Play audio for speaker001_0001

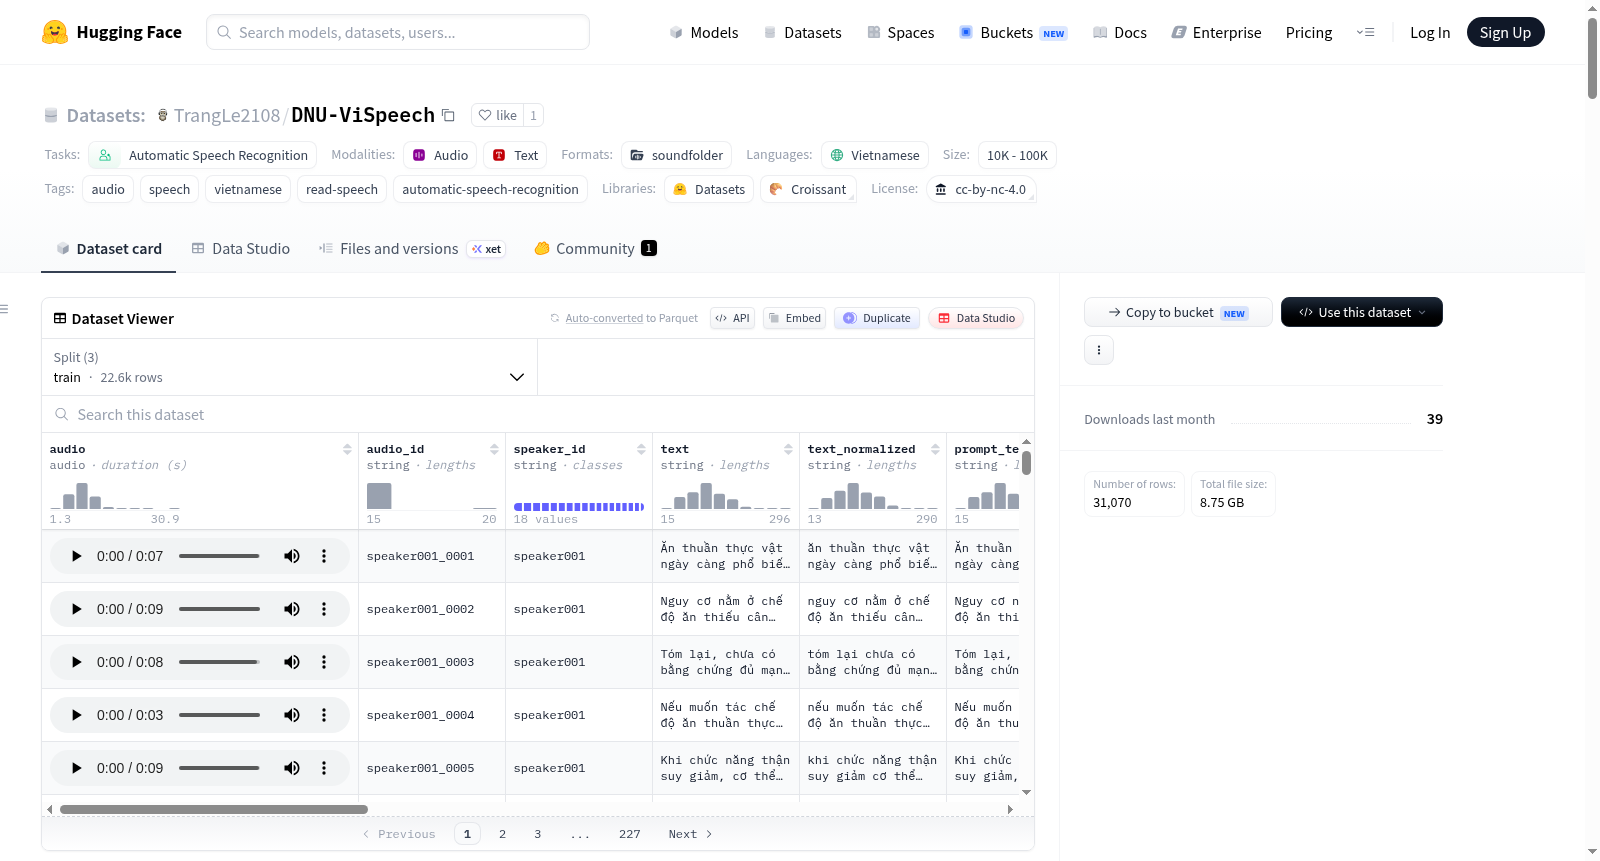[x=76, y=556]
